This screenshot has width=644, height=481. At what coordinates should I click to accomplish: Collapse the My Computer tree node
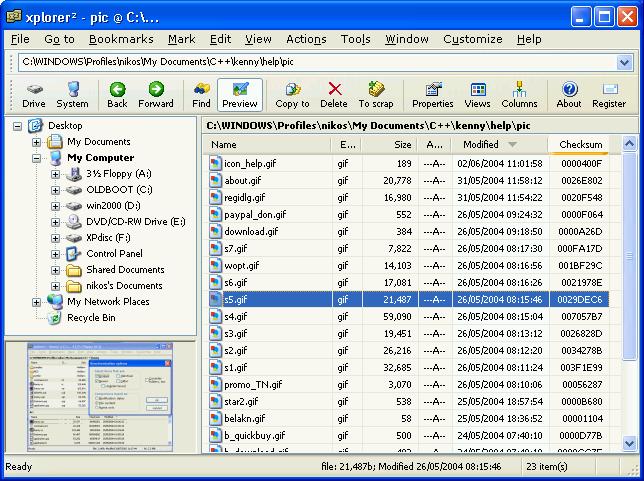pyautogui.click(x=37, y=158)
